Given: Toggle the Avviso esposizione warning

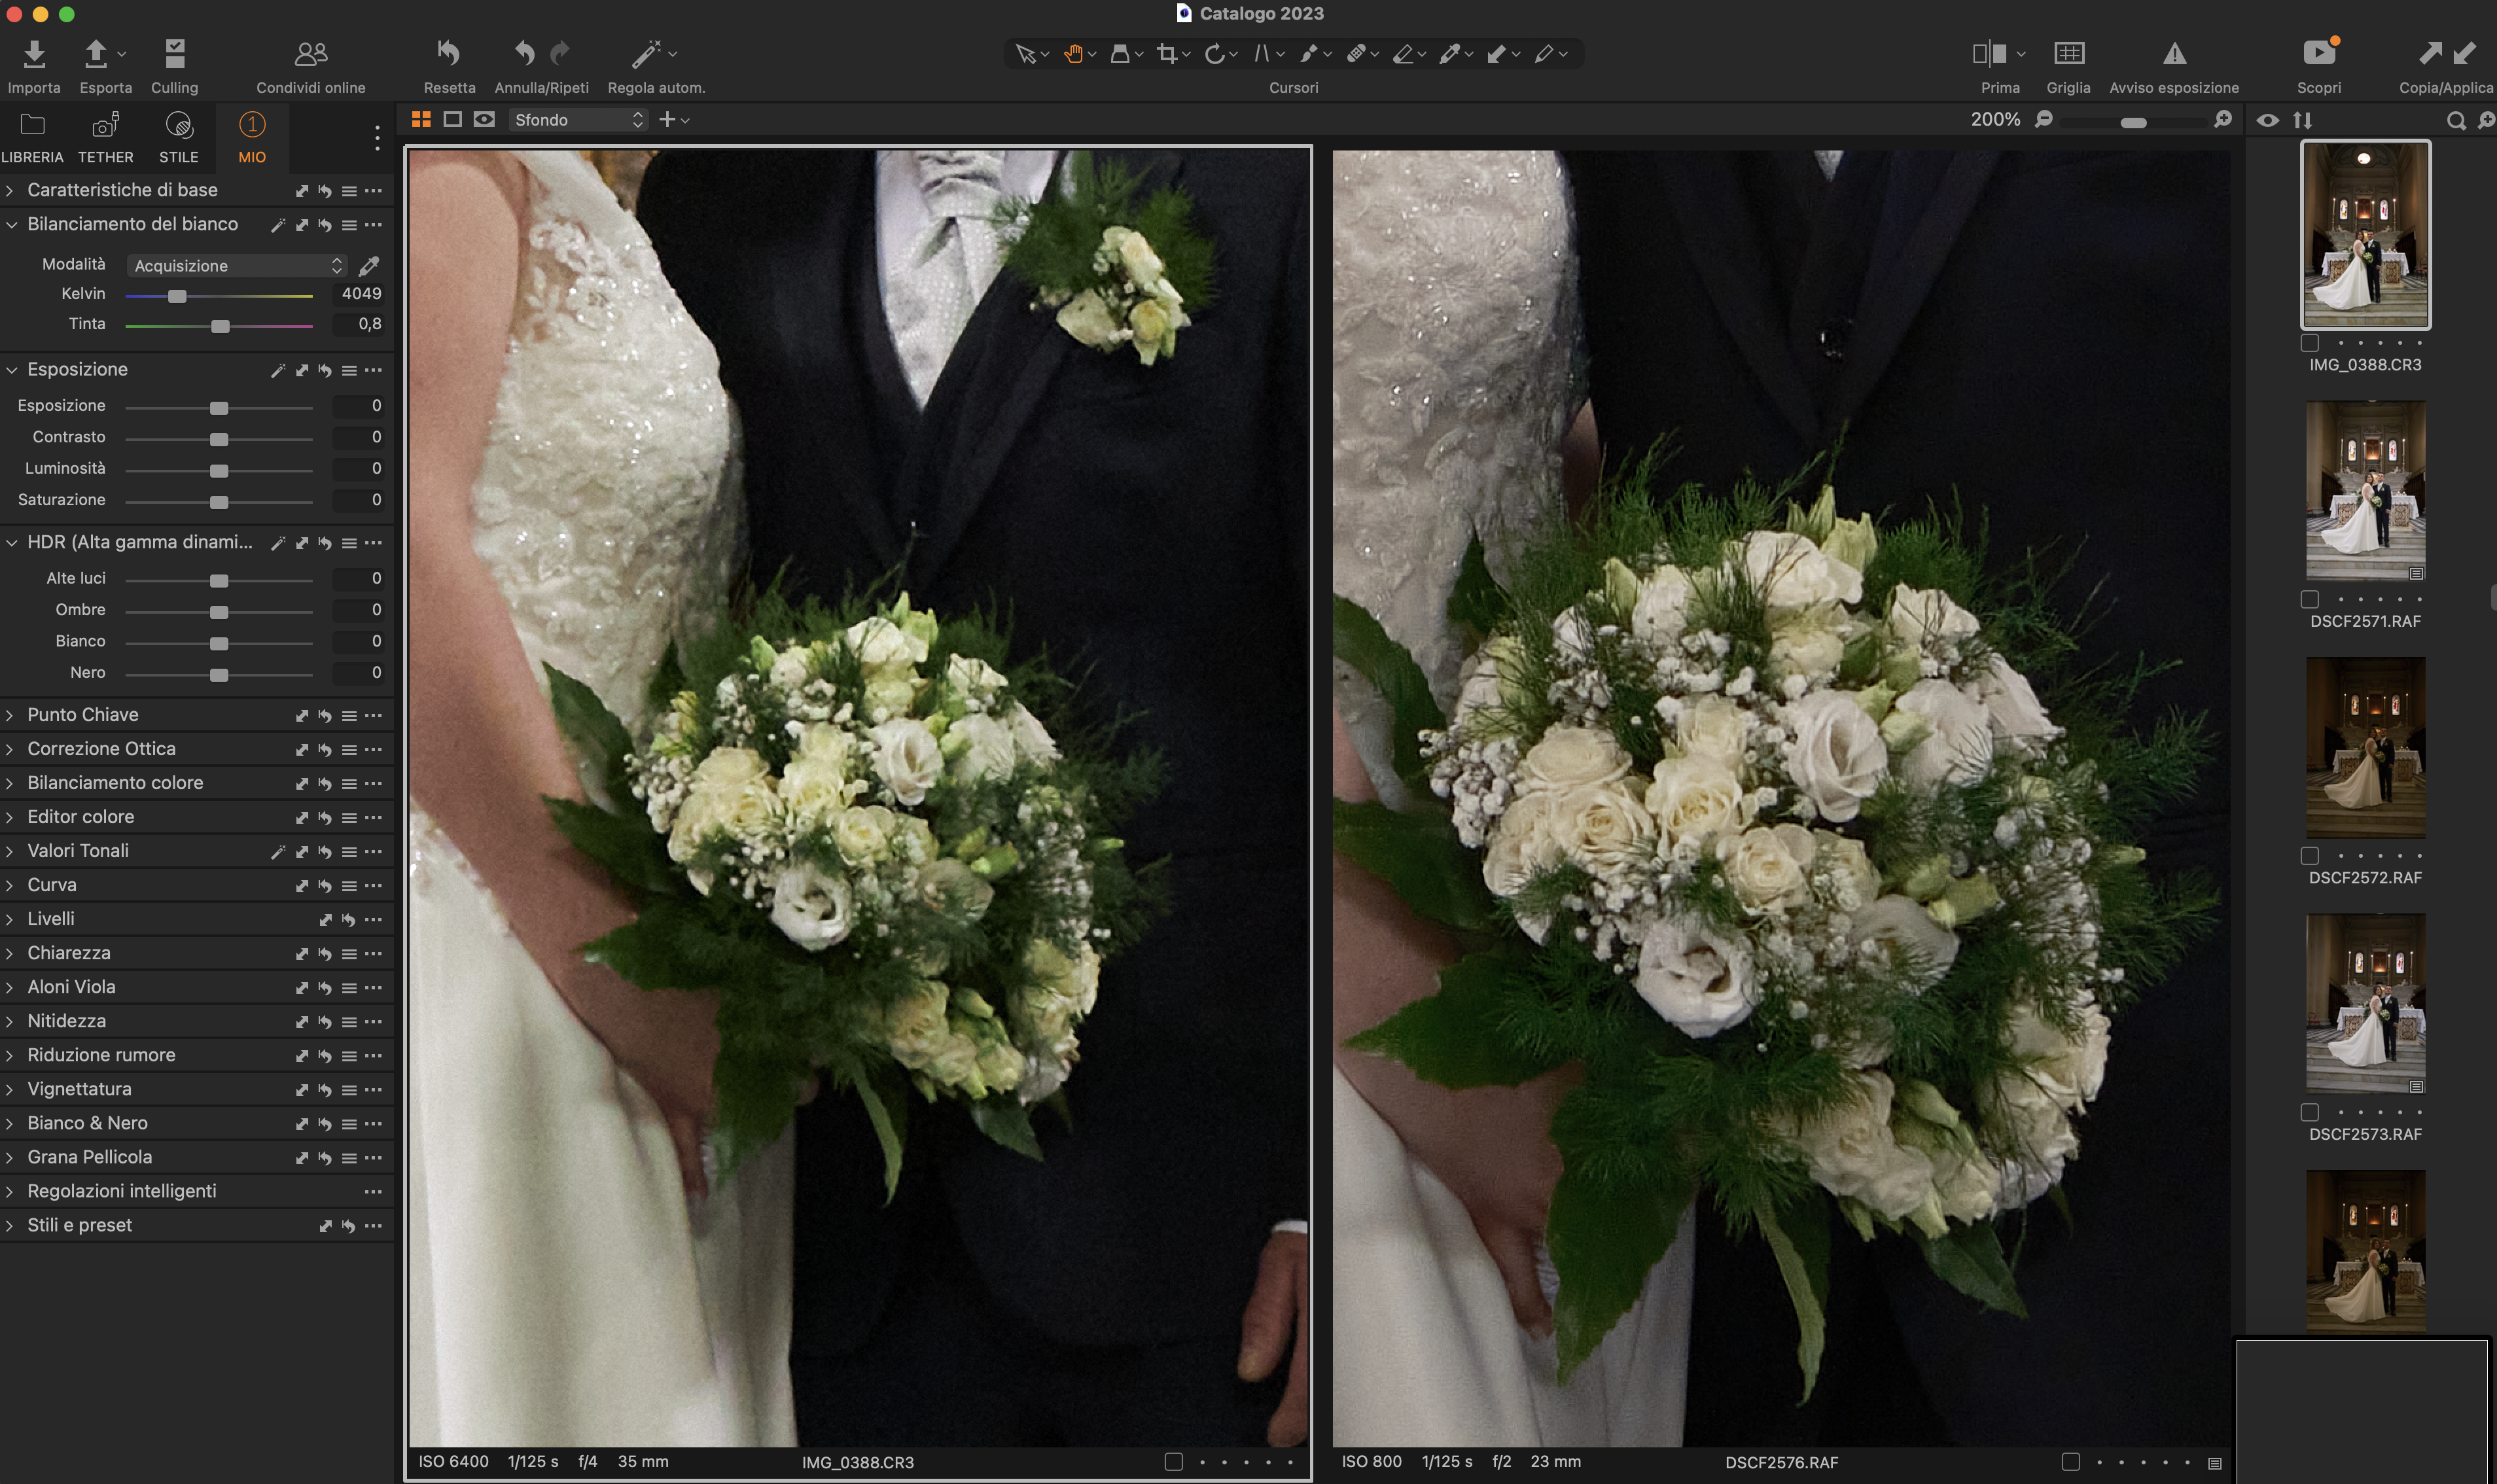Looking at the screenshot, I should (2174, 53).
